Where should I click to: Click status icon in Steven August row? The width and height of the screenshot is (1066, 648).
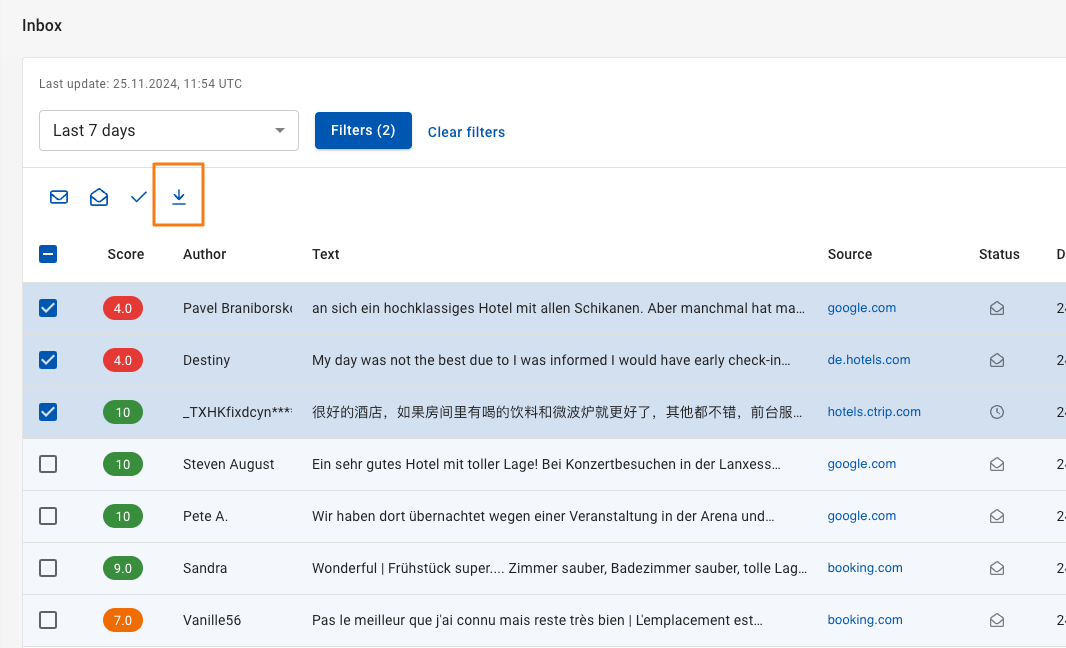tap(997, 464)
